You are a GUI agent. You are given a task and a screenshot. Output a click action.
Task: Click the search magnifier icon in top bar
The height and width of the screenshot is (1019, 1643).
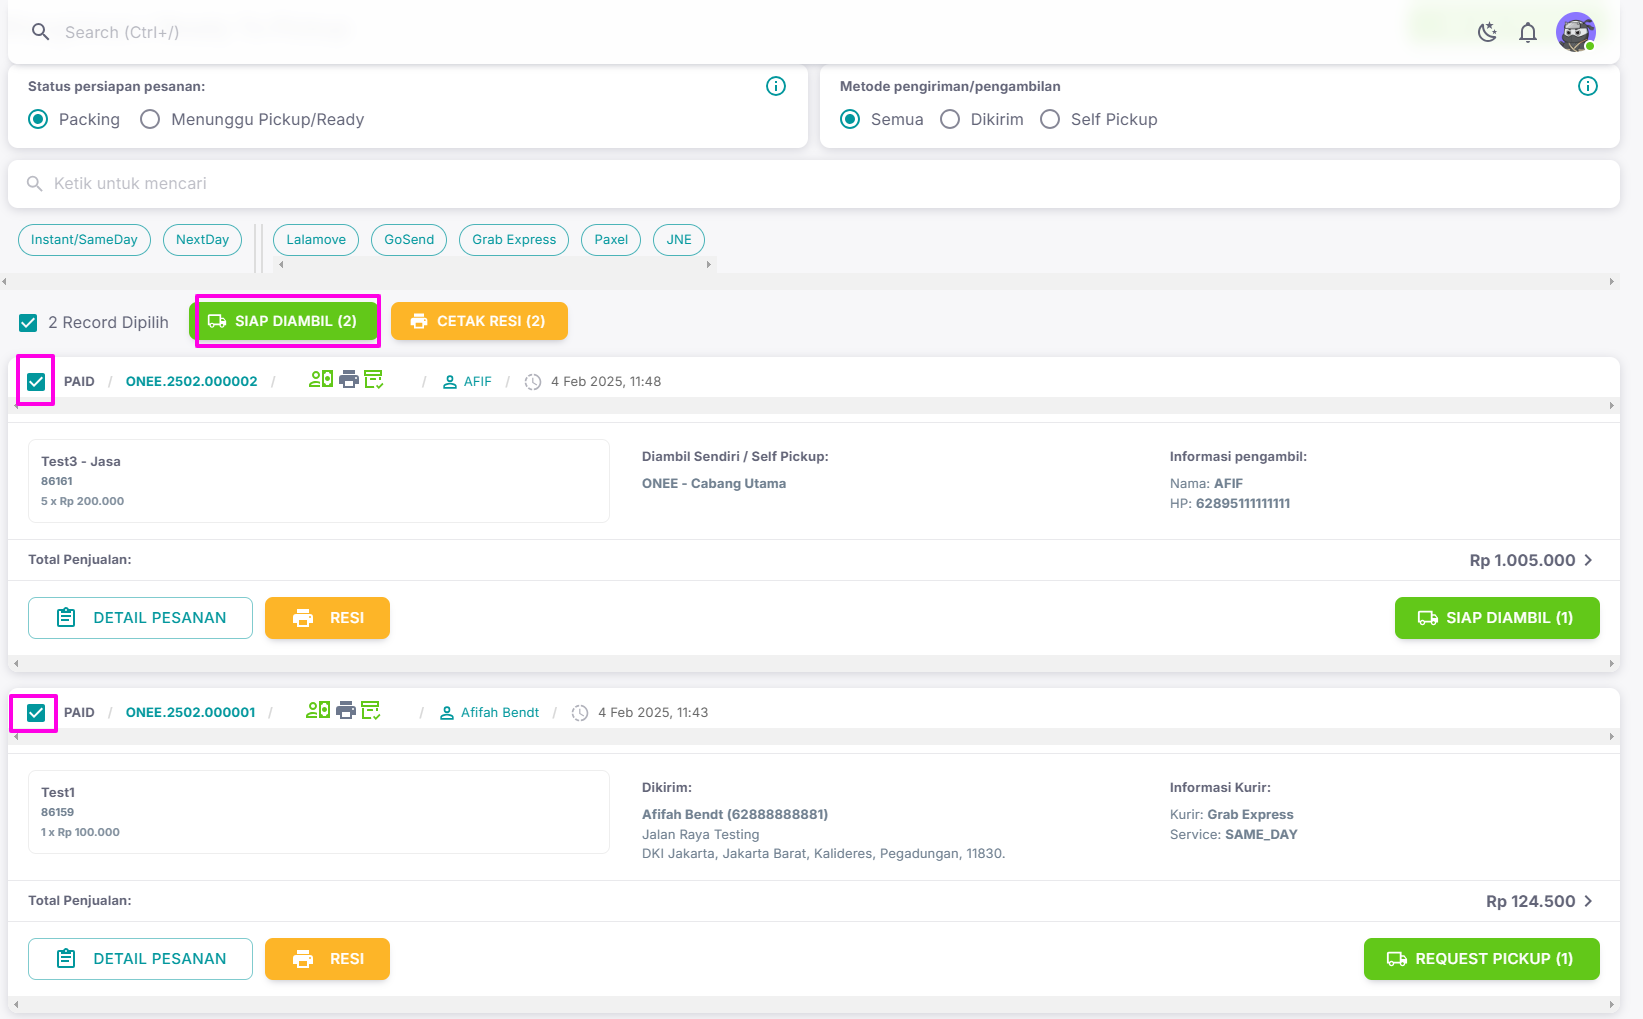pyautogui.click(x=40, y=32)
